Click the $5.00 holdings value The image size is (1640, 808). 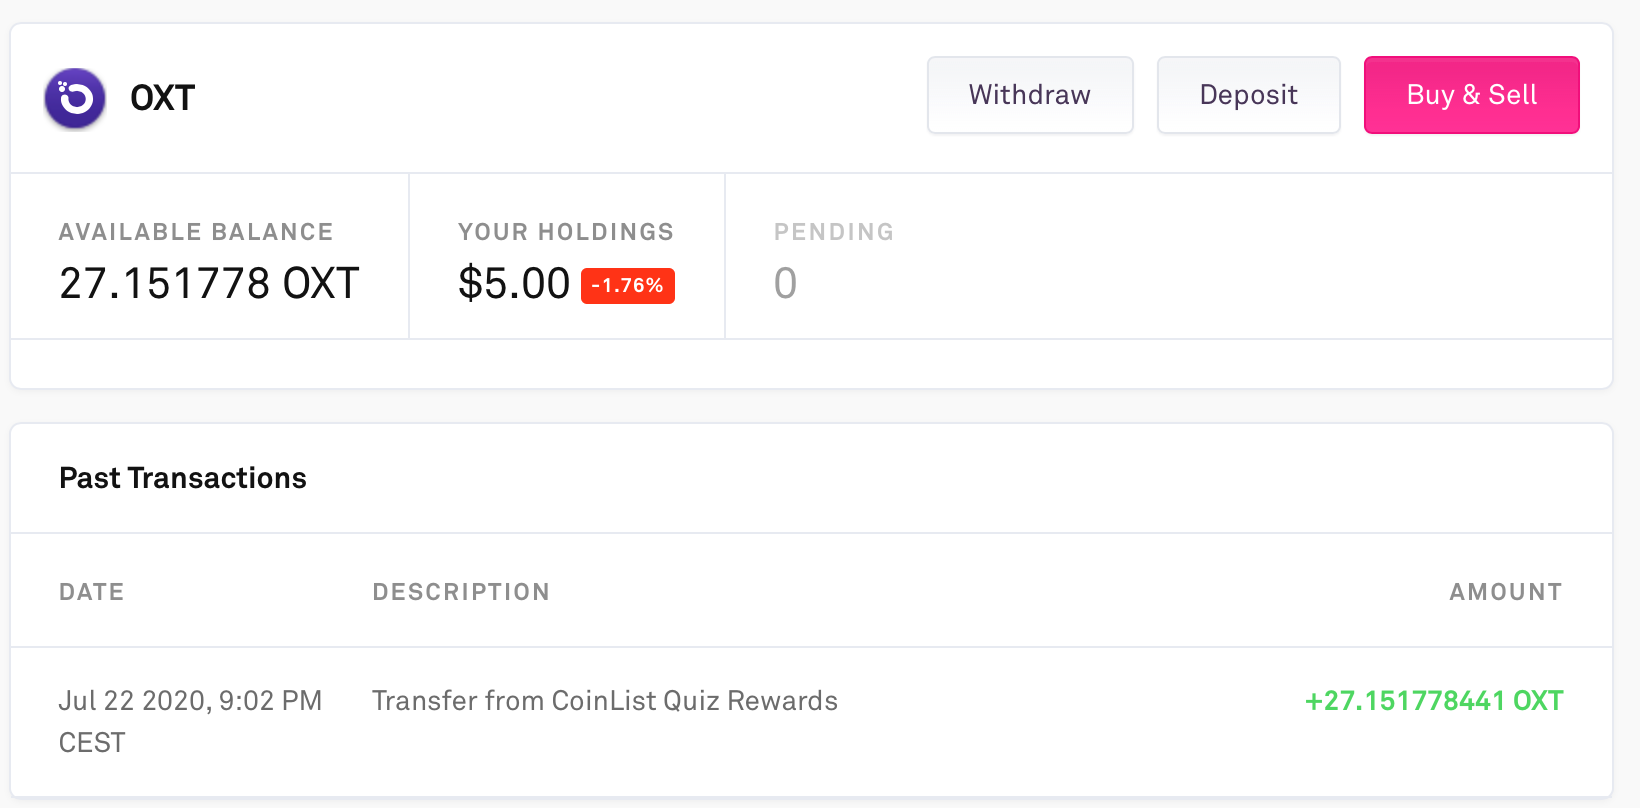pyautogui.click(x=514, y=284)
